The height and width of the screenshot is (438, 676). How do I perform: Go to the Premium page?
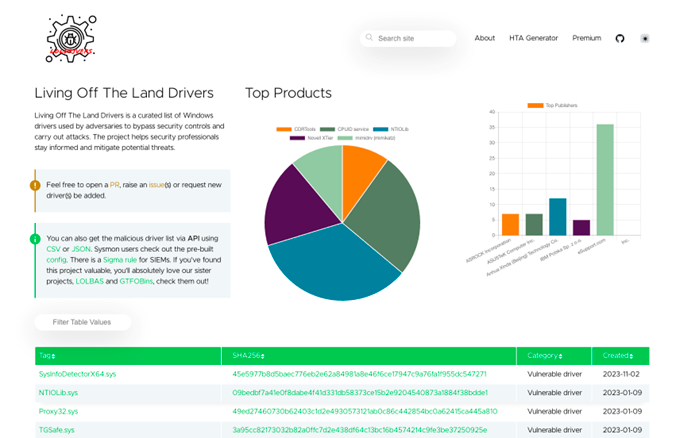click(x=586, y=38)
